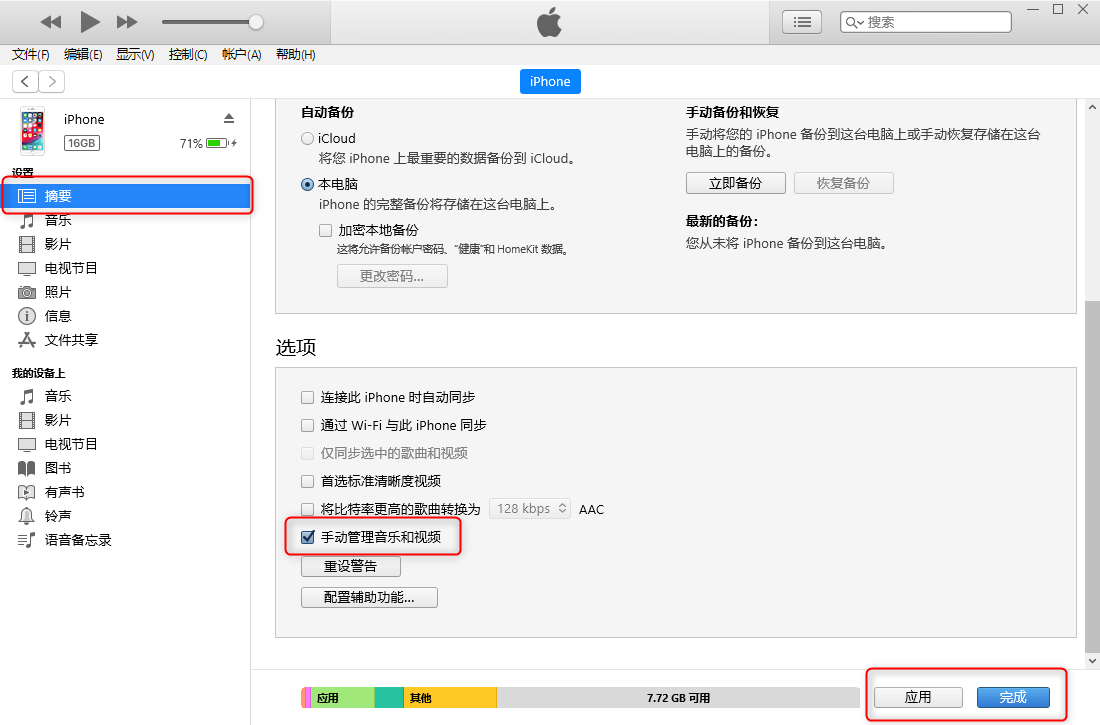
Task: Click the 应用 button
Action: (x=918, y=697)
